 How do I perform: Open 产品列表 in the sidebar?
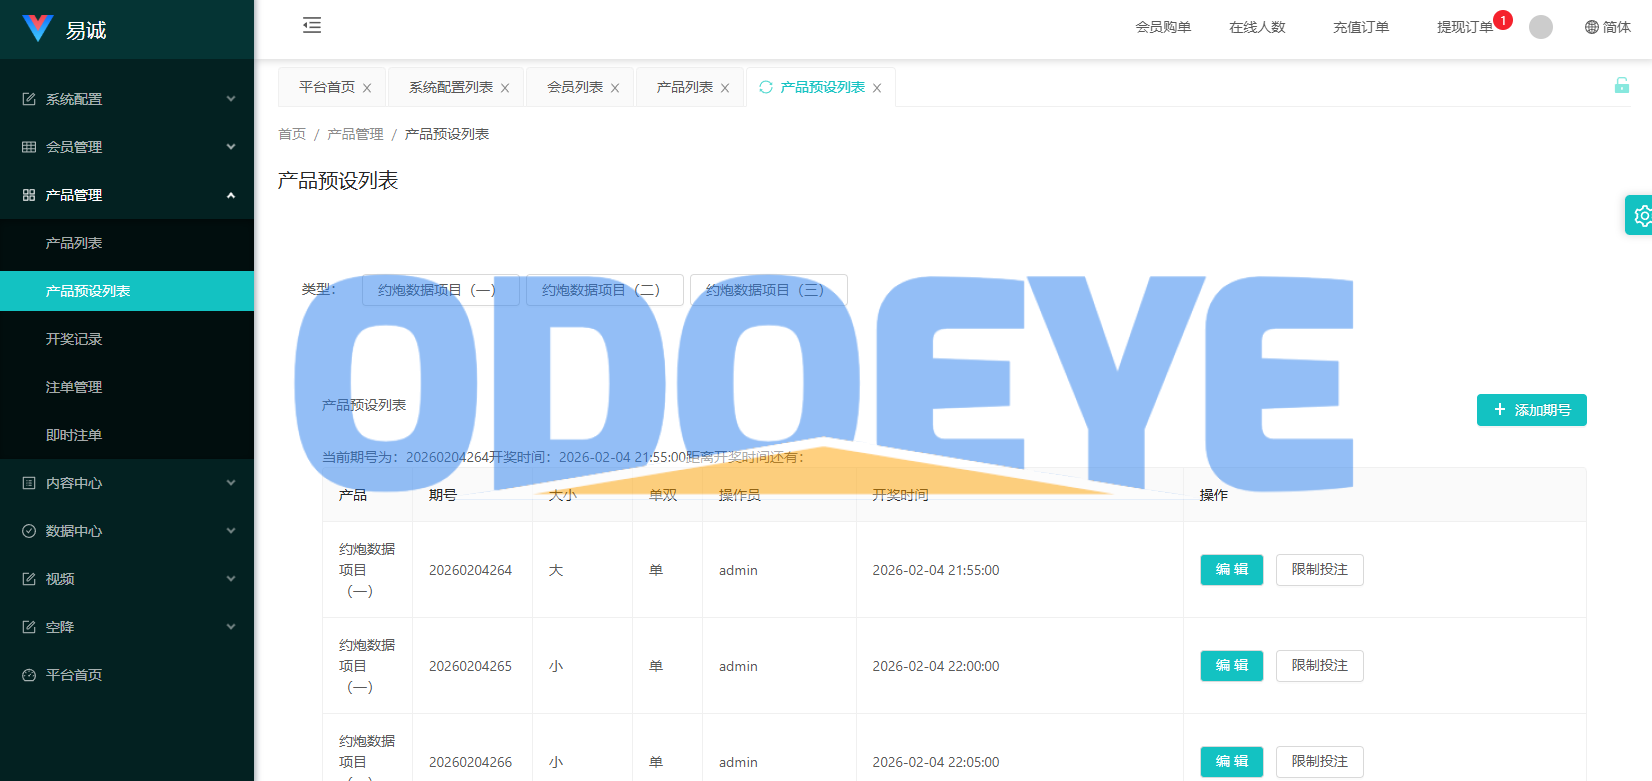(x=127, y=243)
